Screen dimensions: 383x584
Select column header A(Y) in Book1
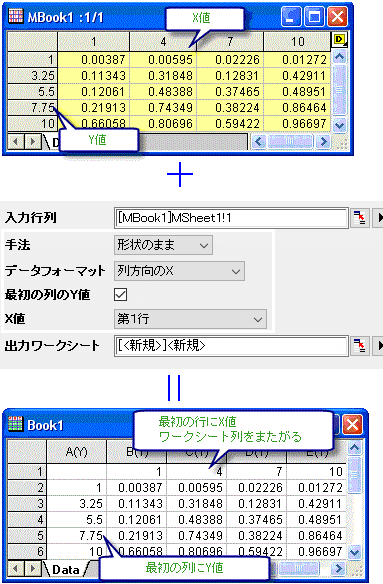point(76,452)
